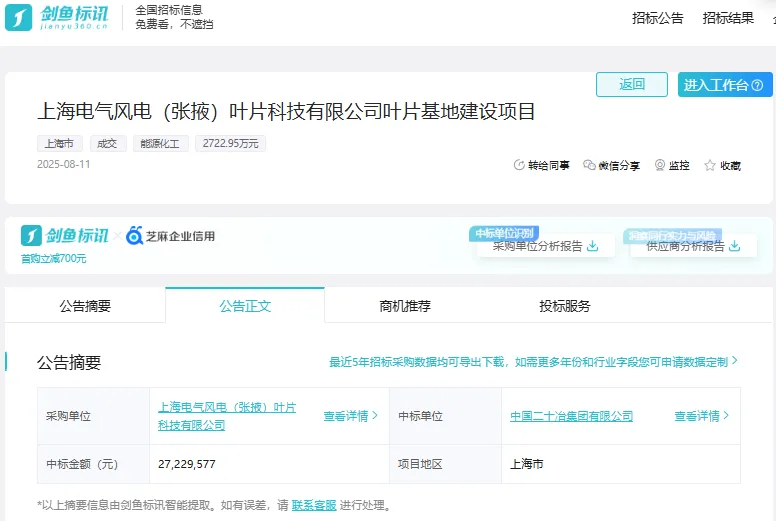
Task: Click the 监控 monitor icon
Action: pyautogui.click(x=660, y=166)
